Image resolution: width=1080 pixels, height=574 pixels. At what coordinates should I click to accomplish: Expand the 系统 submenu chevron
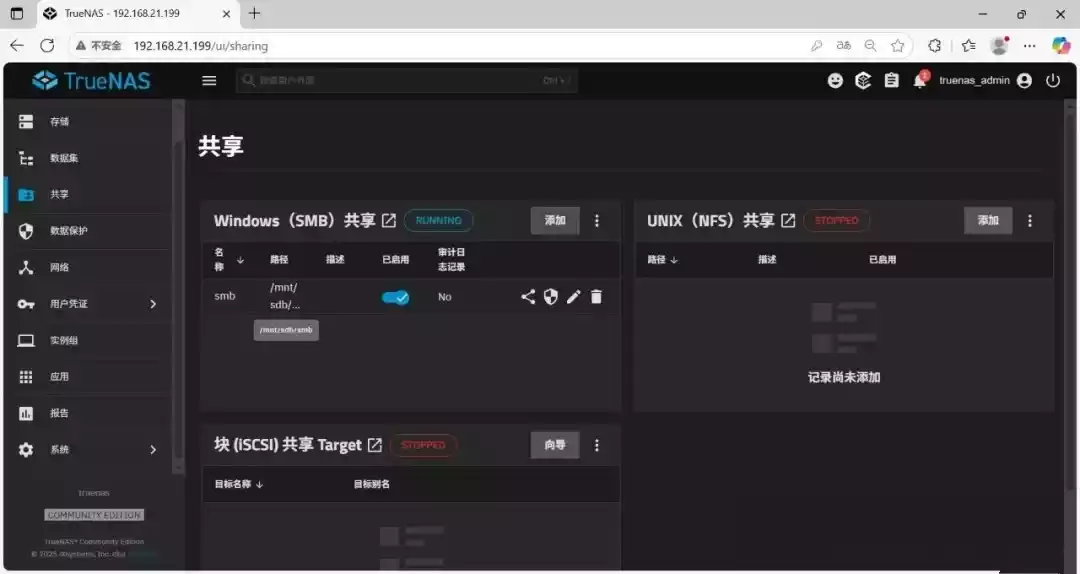click(x=153, y=450)
